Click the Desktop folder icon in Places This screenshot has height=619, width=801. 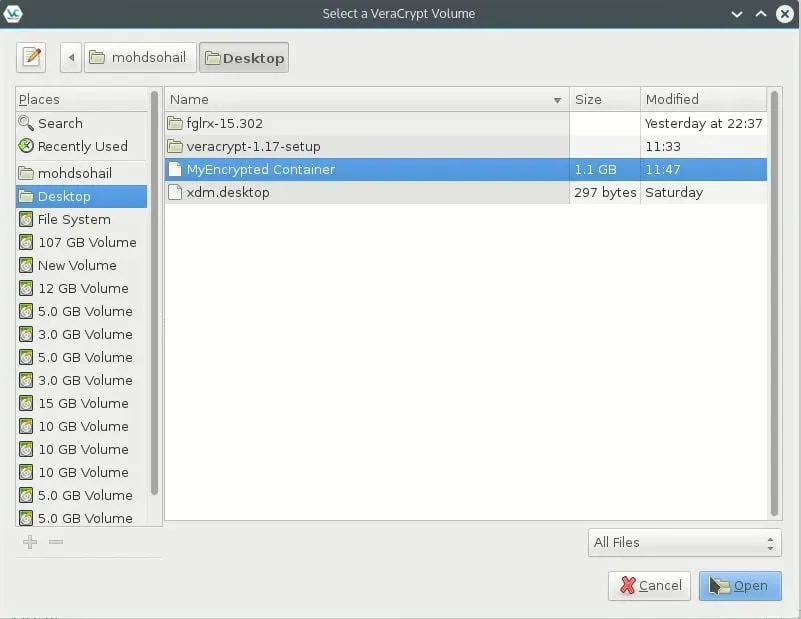click(x=26, y=196)
